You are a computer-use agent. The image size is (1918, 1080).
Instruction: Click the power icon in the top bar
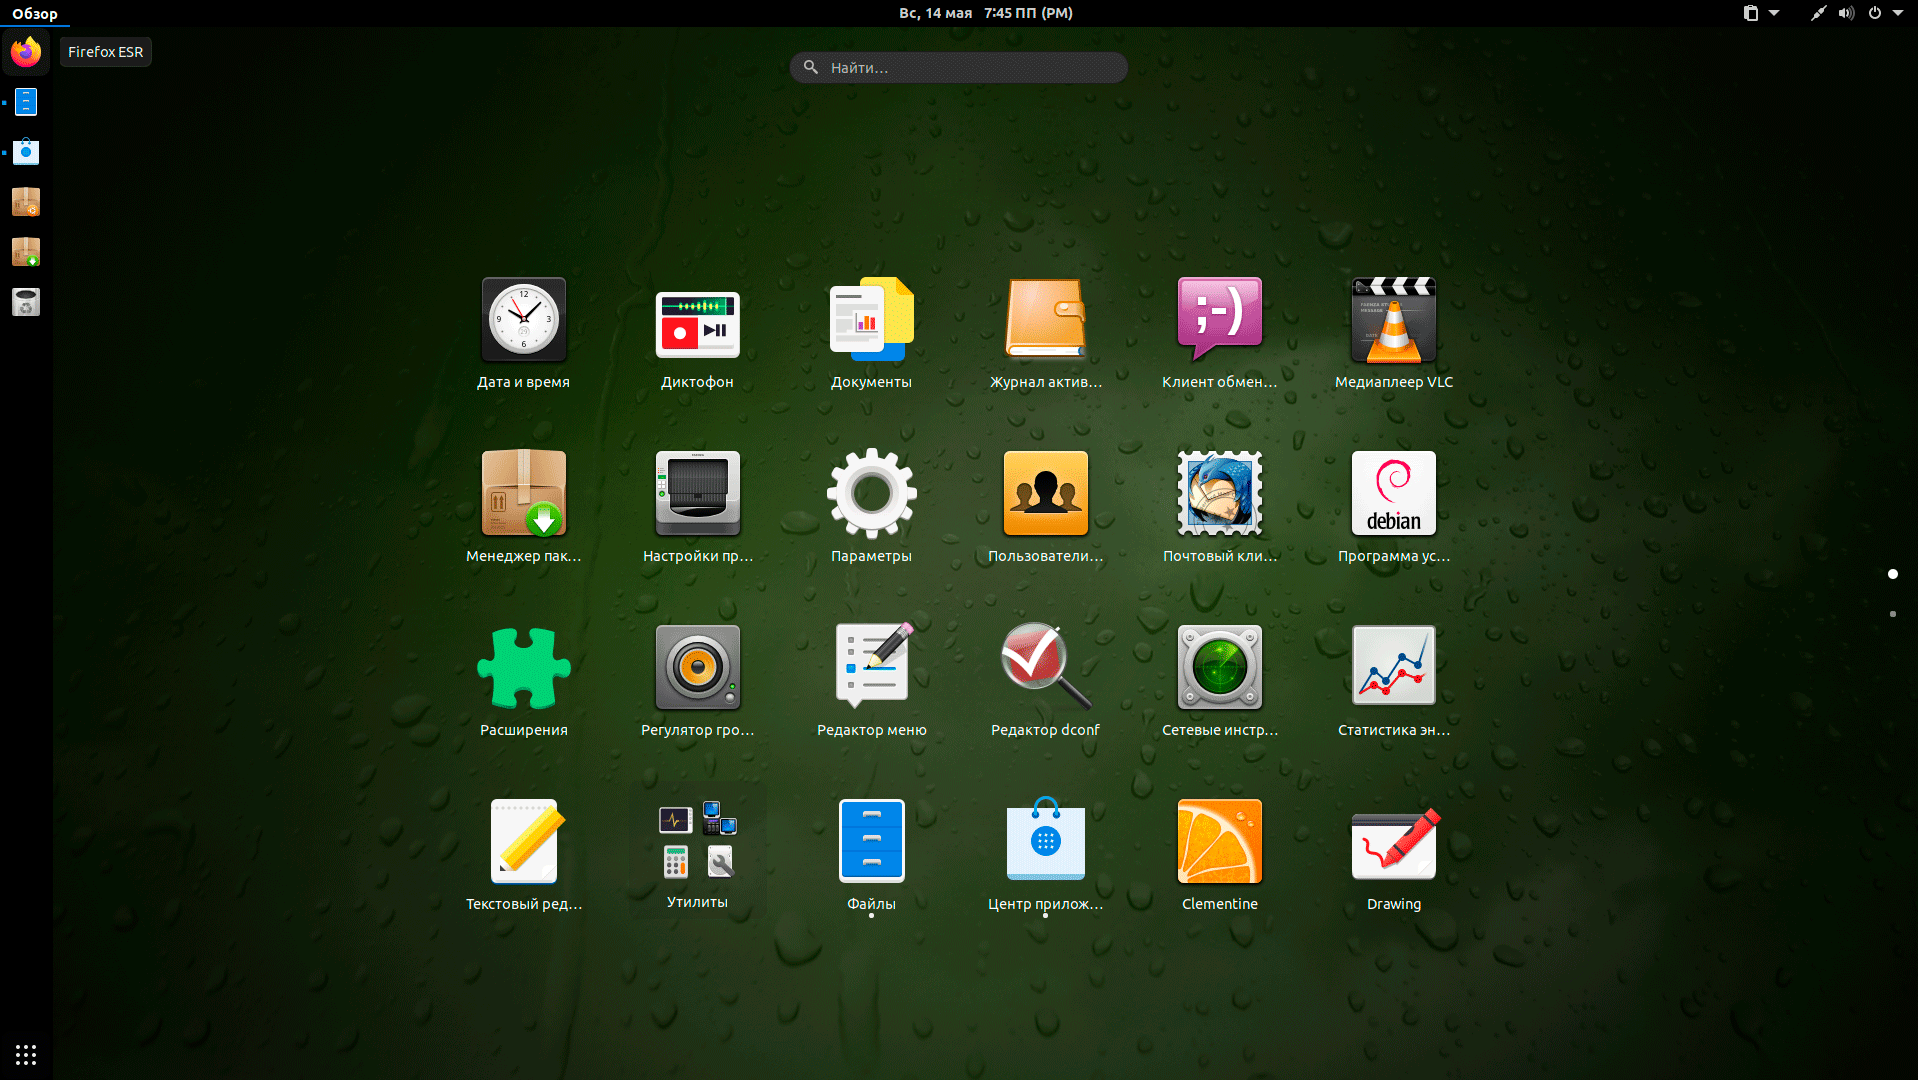1875,13
